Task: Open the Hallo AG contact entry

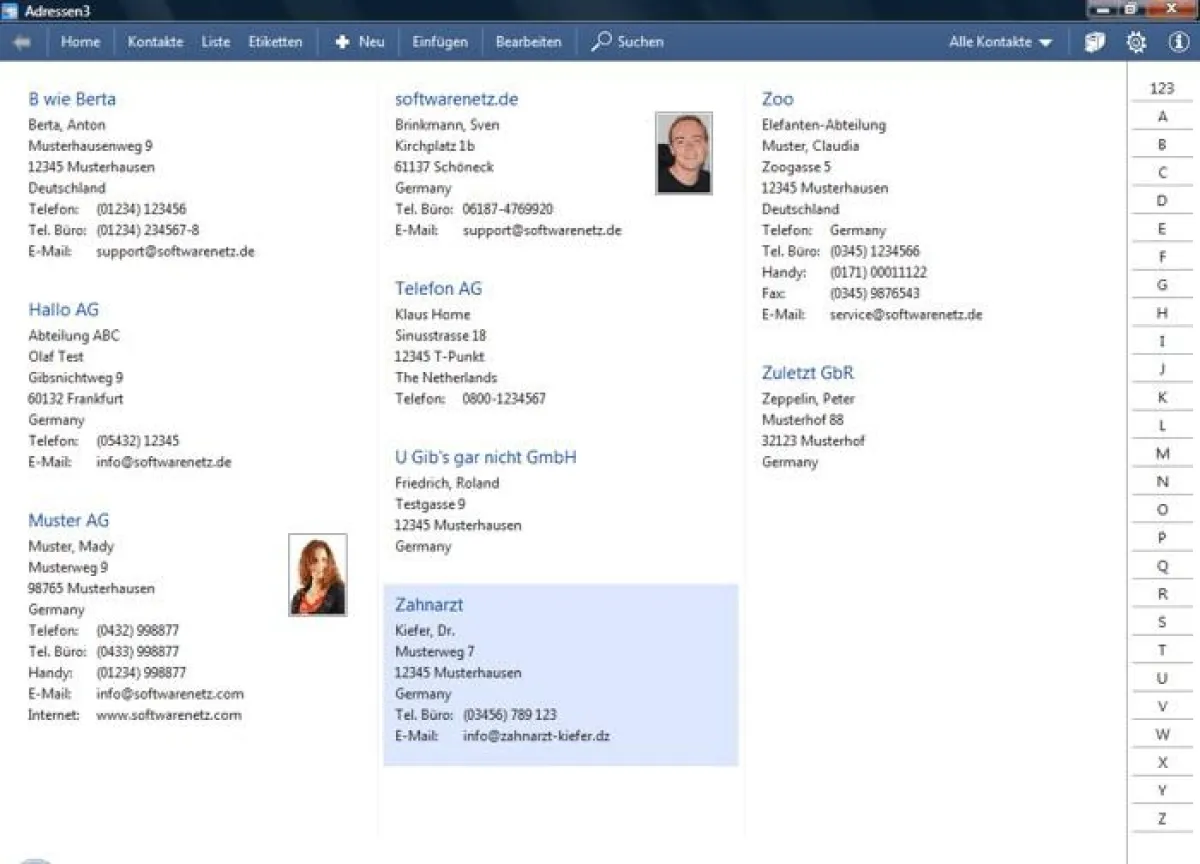Action: 63,309
